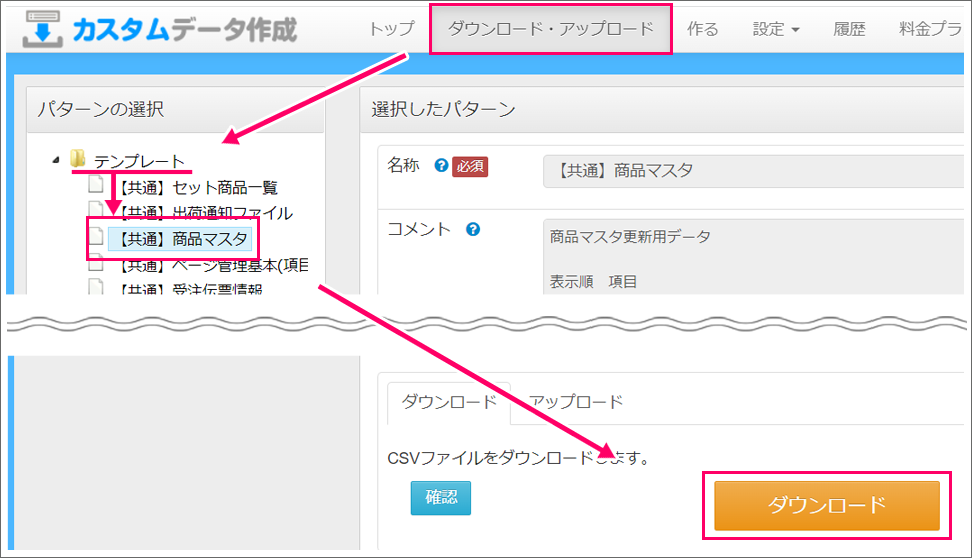Select the テンプレート folder label

tap(139, 161)
